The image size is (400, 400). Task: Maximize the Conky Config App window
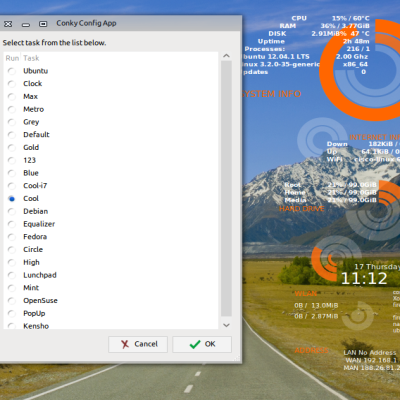(x=43, y=24)
